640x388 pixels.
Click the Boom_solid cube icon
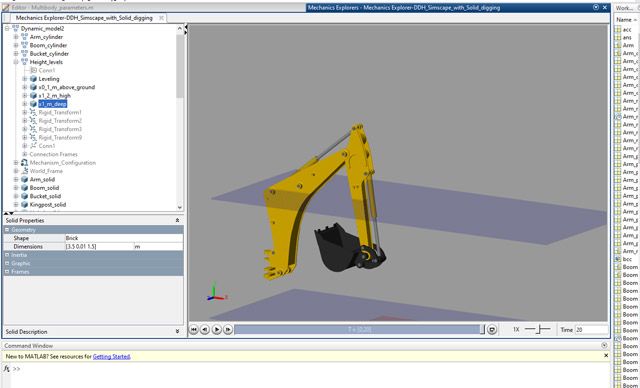tap(24, 188)
